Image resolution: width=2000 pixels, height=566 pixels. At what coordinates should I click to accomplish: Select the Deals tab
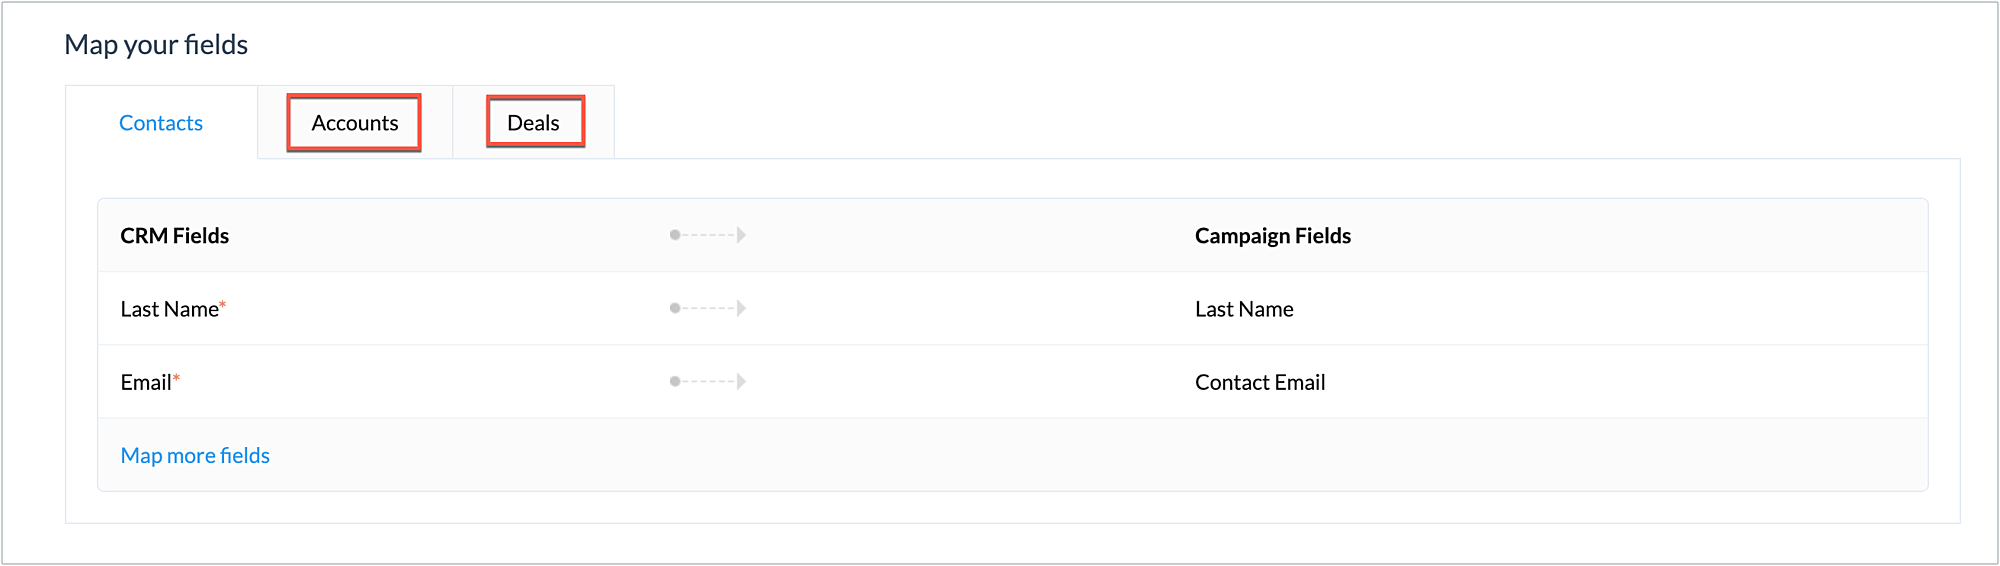coord(533,123)
